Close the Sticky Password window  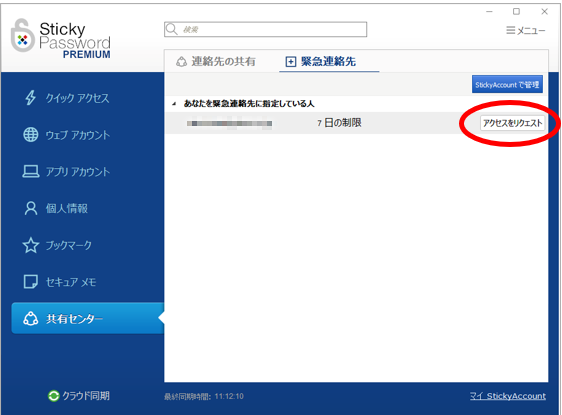[544, 11]
